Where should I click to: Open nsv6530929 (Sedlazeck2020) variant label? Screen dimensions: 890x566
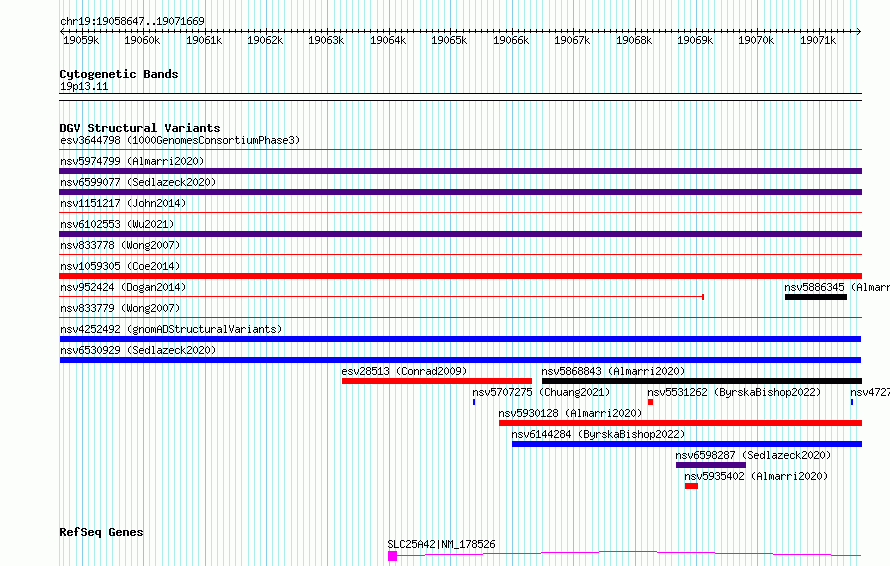click(x=138, y=350)
